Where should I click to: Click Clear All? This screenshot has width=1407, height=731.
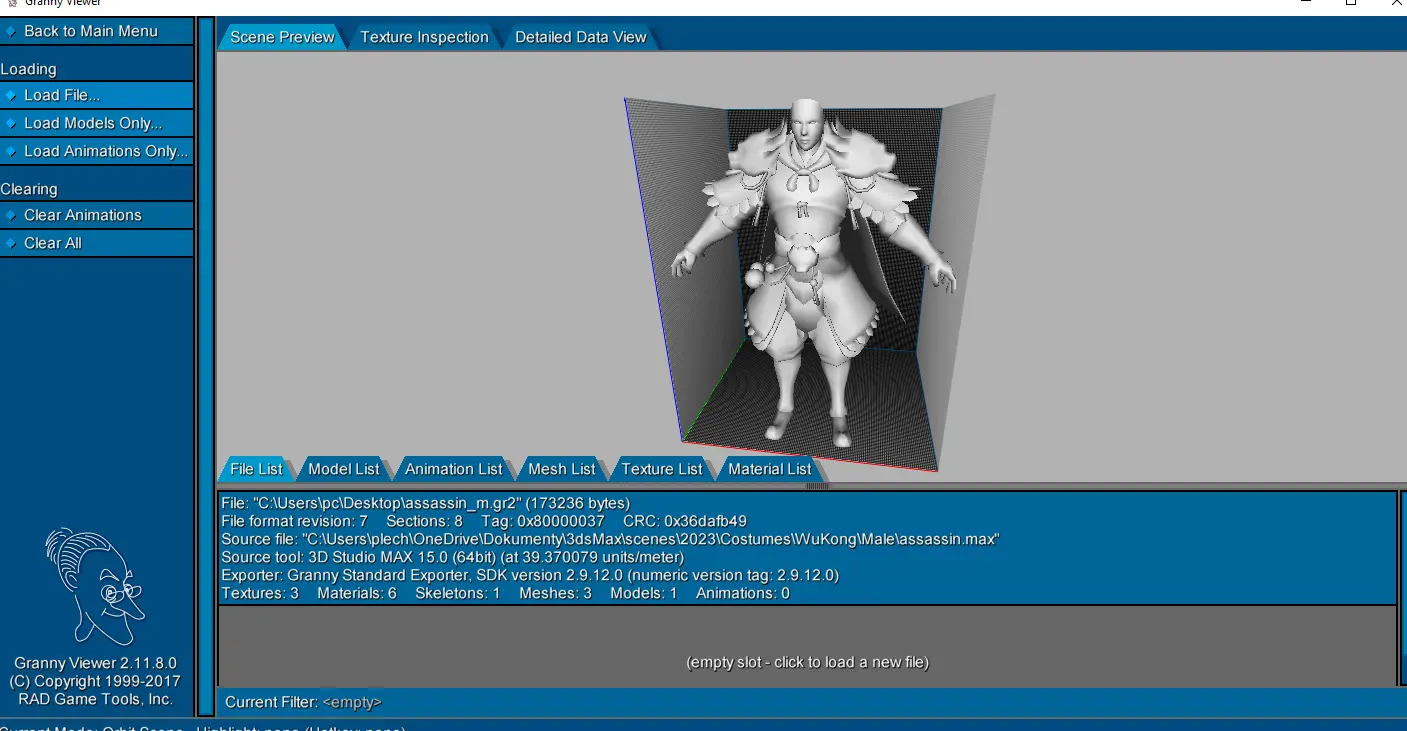pyautogui.click(x=96, y=243)
